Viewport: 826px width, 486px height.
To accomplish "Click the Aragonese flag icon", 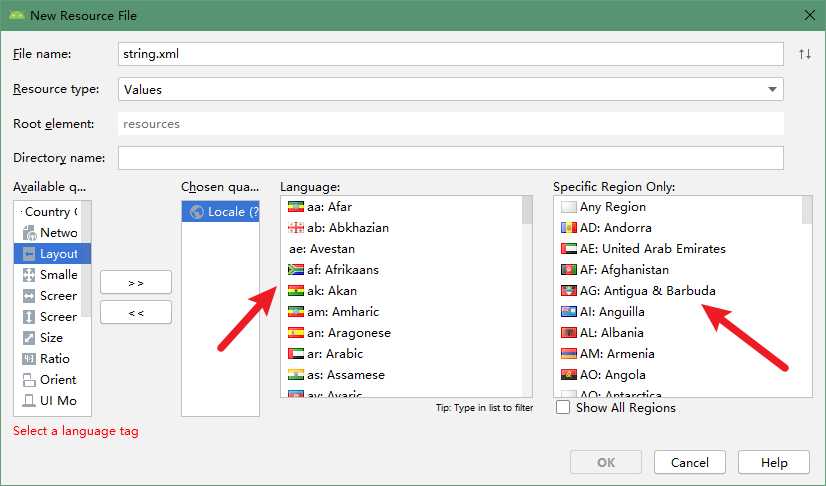I will (296, 333).
